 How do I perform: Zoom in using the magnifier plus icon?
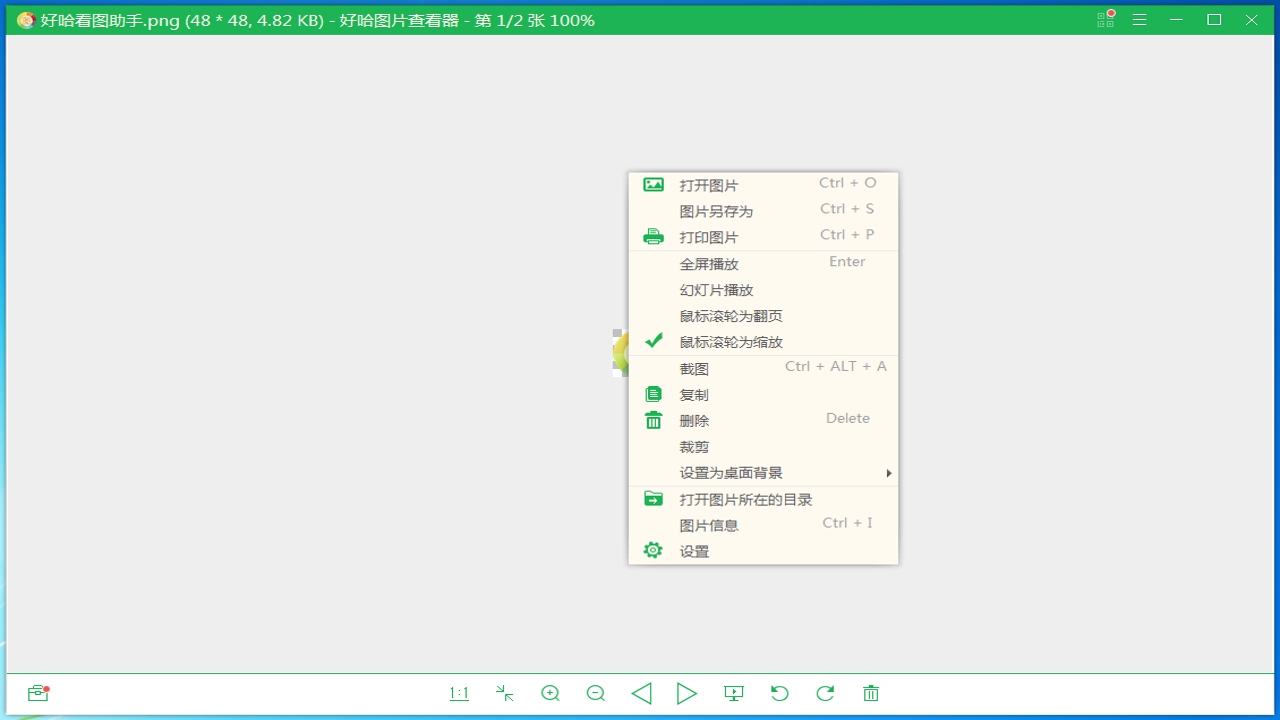point(550,693)
